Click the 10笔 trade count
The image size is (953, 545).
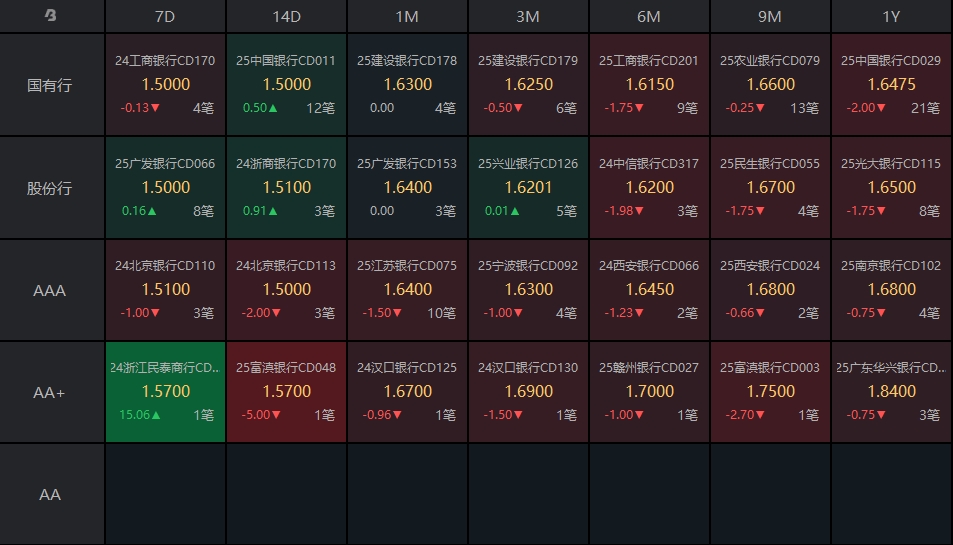(441, 313)
